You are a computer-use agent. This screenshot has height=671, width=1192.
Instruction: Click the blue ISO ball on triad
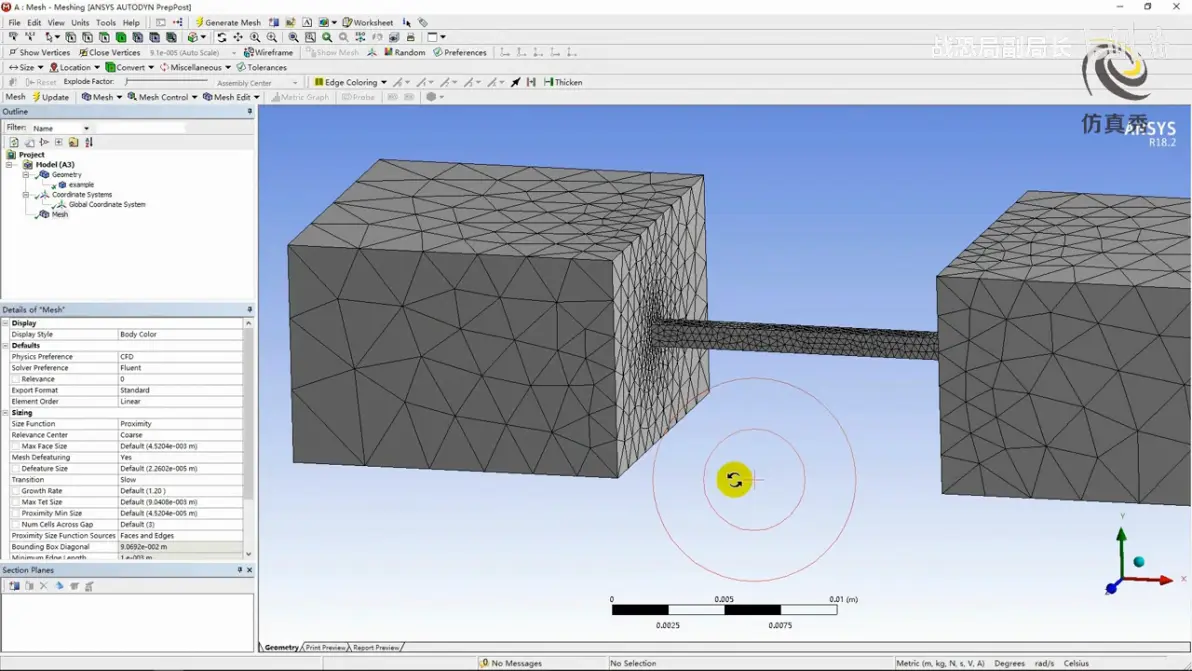(1139, 562)
